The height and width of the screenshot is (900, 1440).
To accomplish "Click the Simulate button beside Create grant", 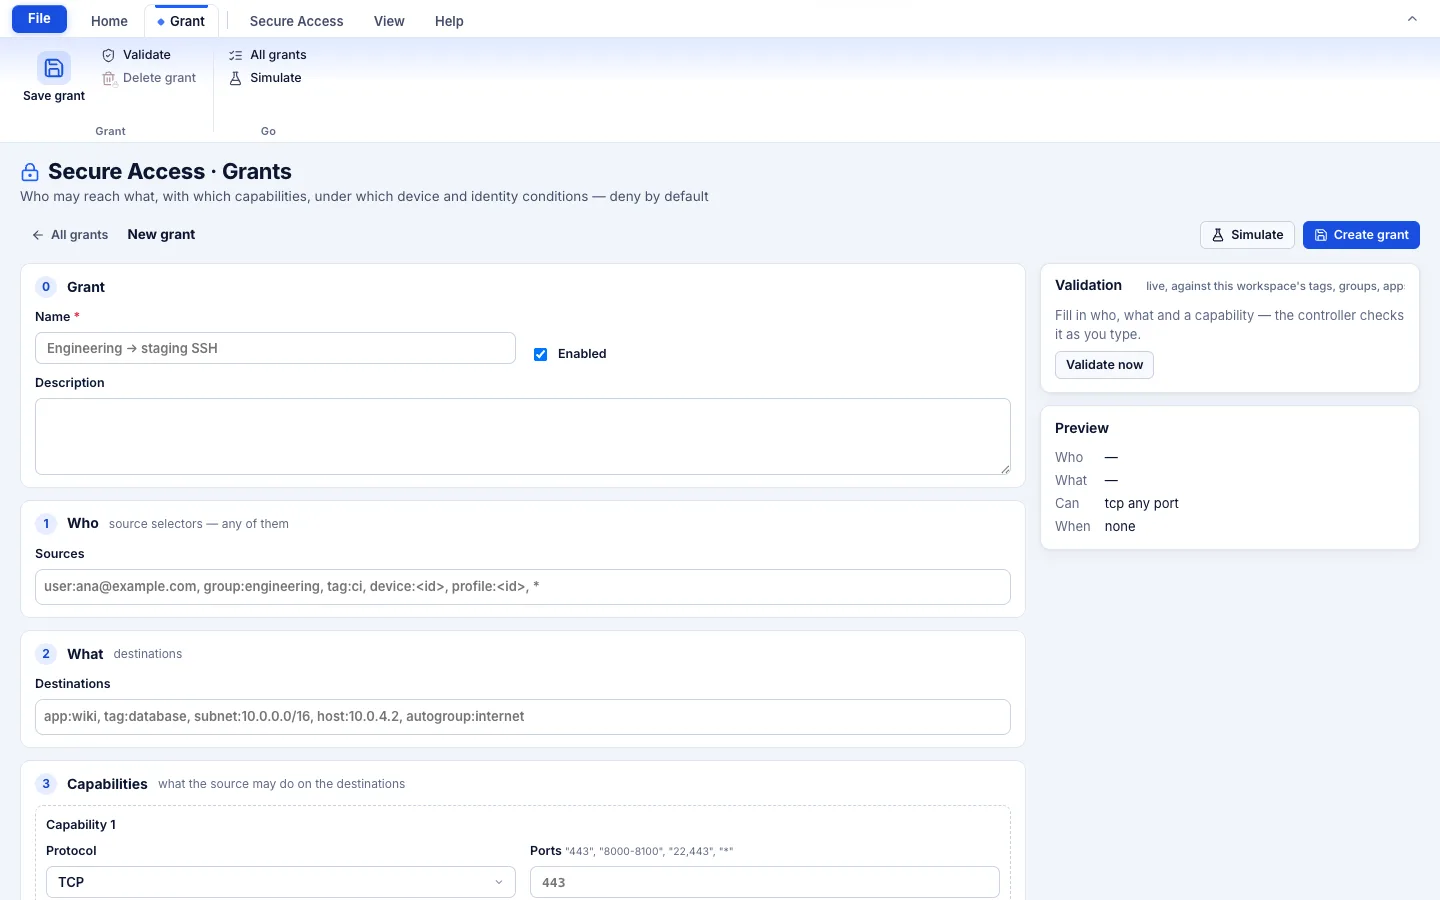I will tap(1247, 235).
